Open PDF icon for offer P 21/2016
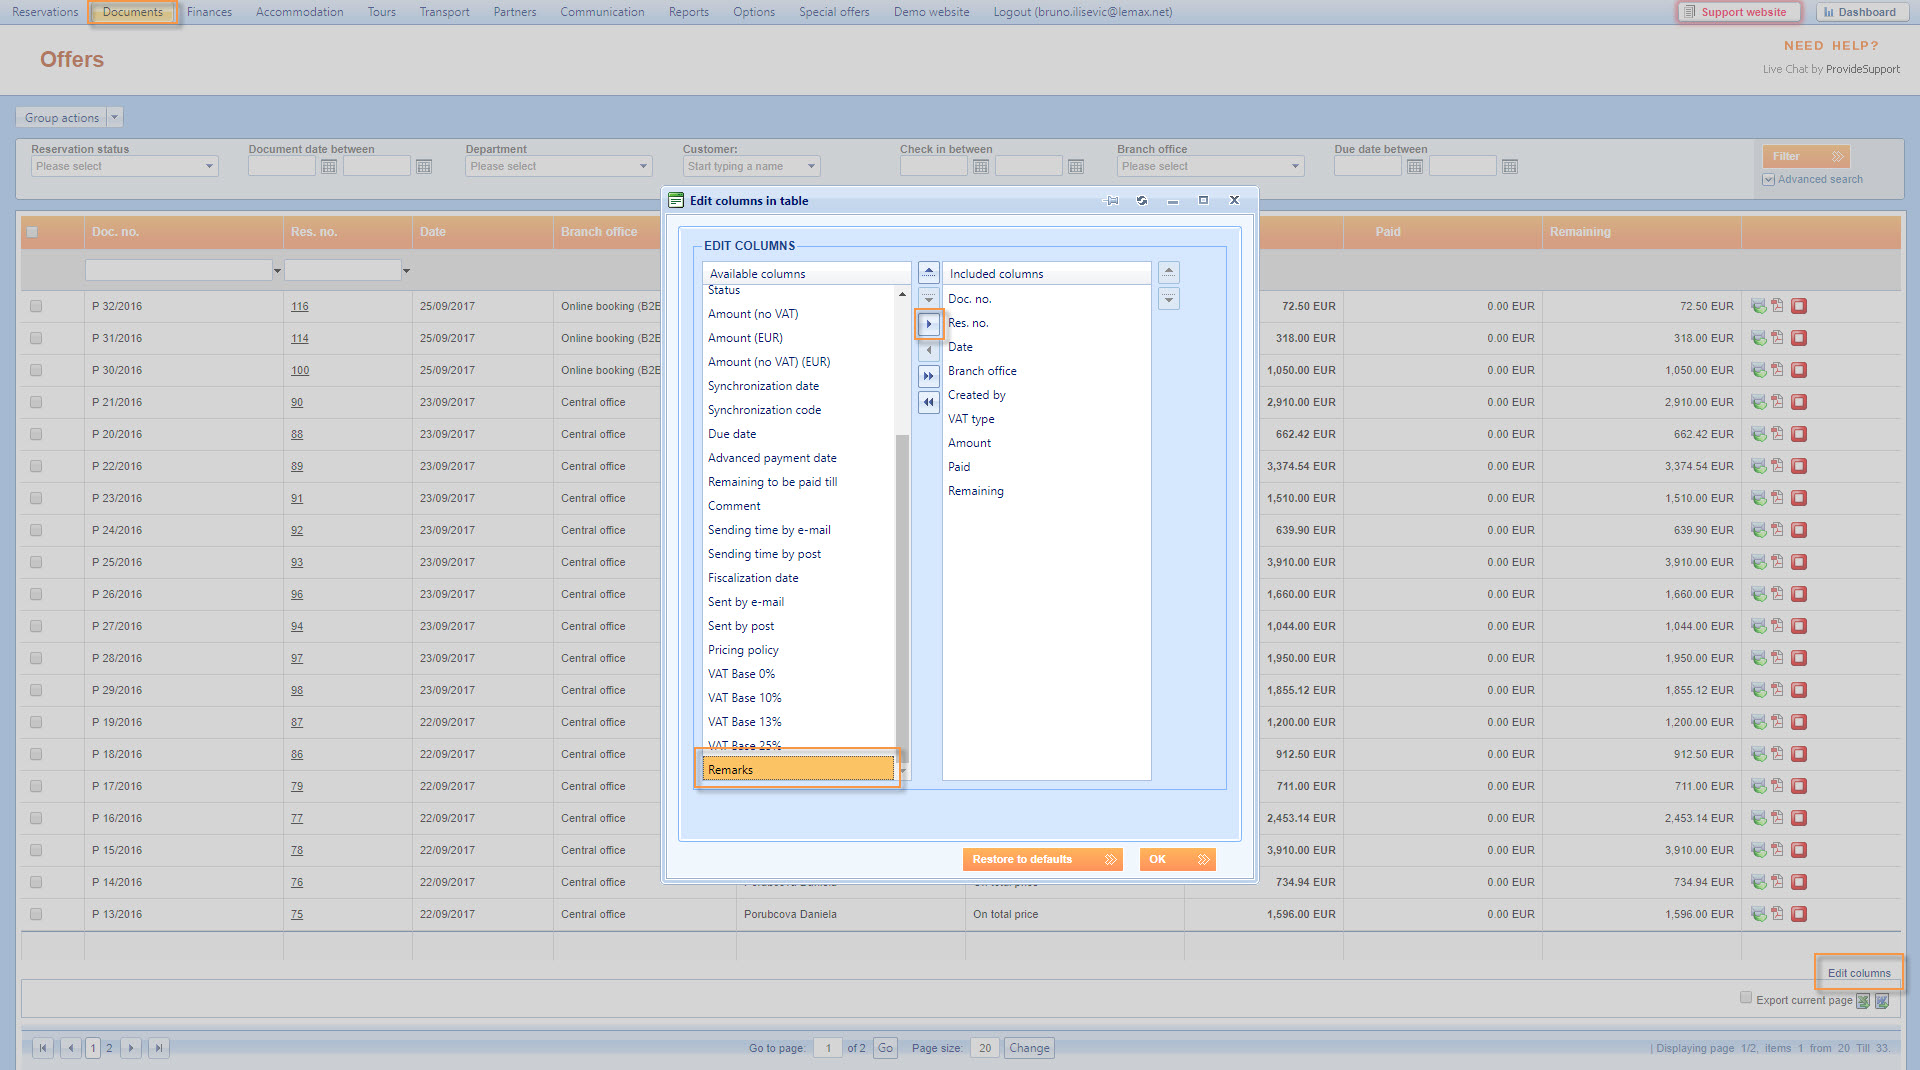Viewport: 1920px width, 1070px height. pos(1777,402)
